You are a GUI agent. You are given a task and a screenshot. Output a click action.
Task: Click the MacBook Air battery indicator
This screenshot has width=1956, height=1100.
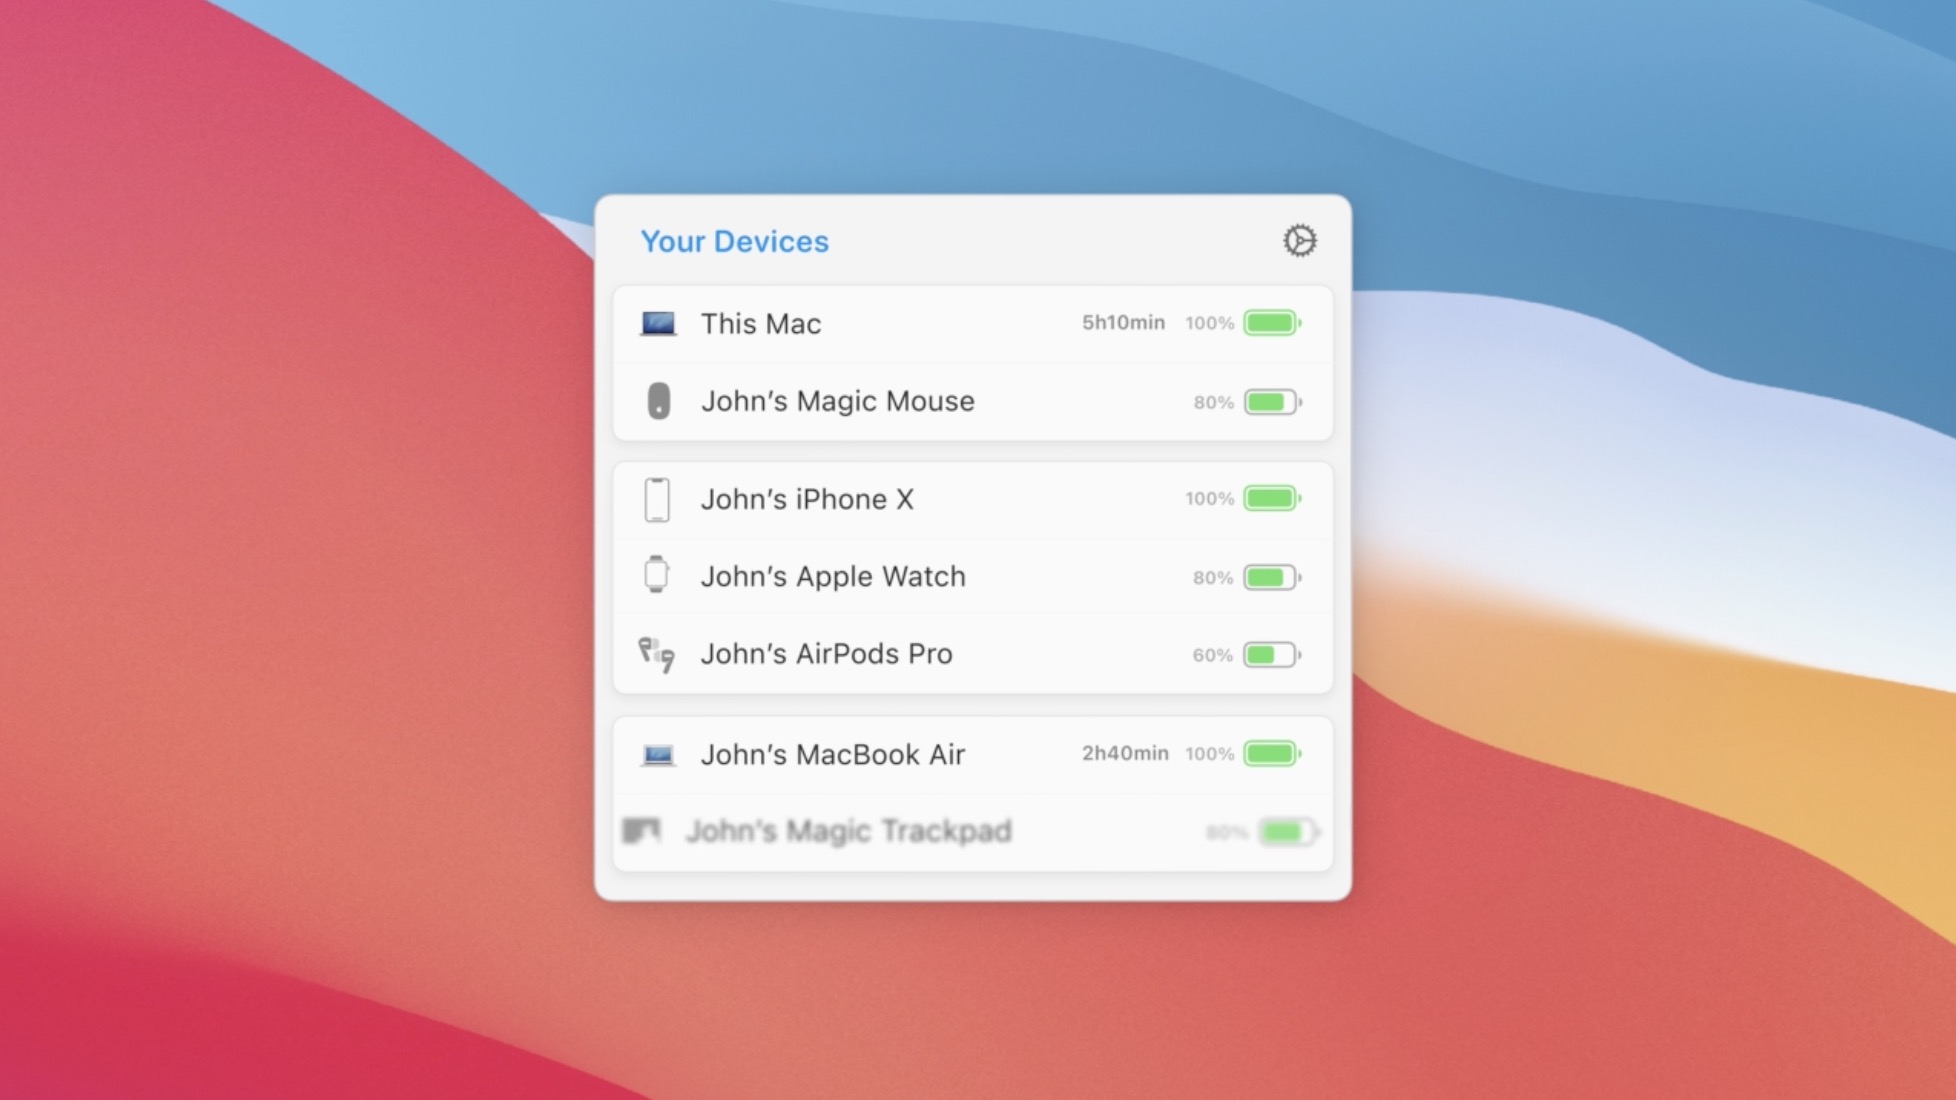[x=1272, y=753]
